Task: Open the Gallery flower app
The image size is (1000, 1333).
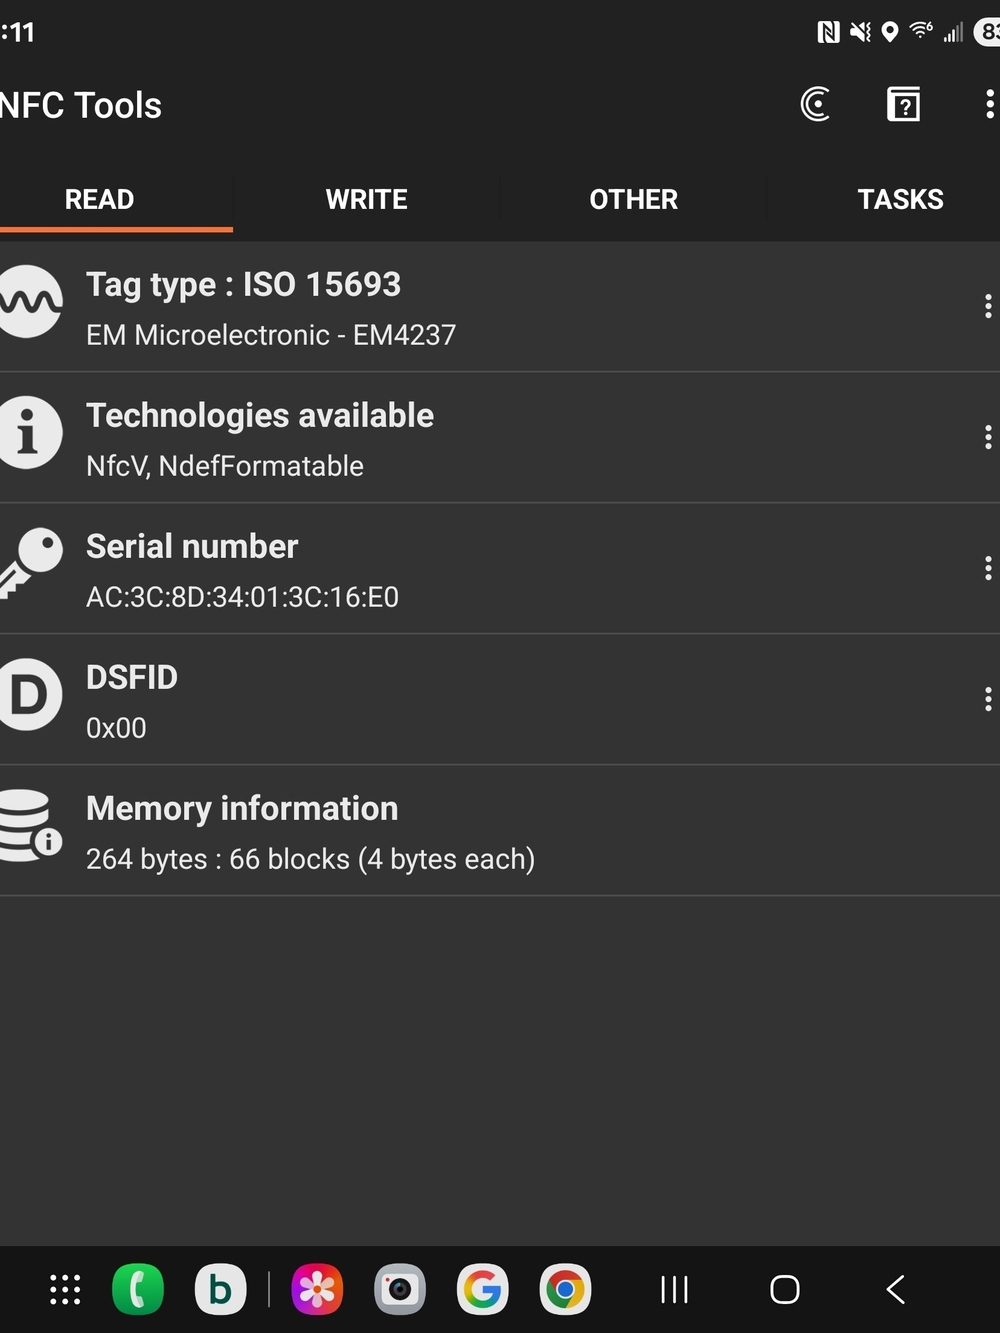Action: (317, 1289)
